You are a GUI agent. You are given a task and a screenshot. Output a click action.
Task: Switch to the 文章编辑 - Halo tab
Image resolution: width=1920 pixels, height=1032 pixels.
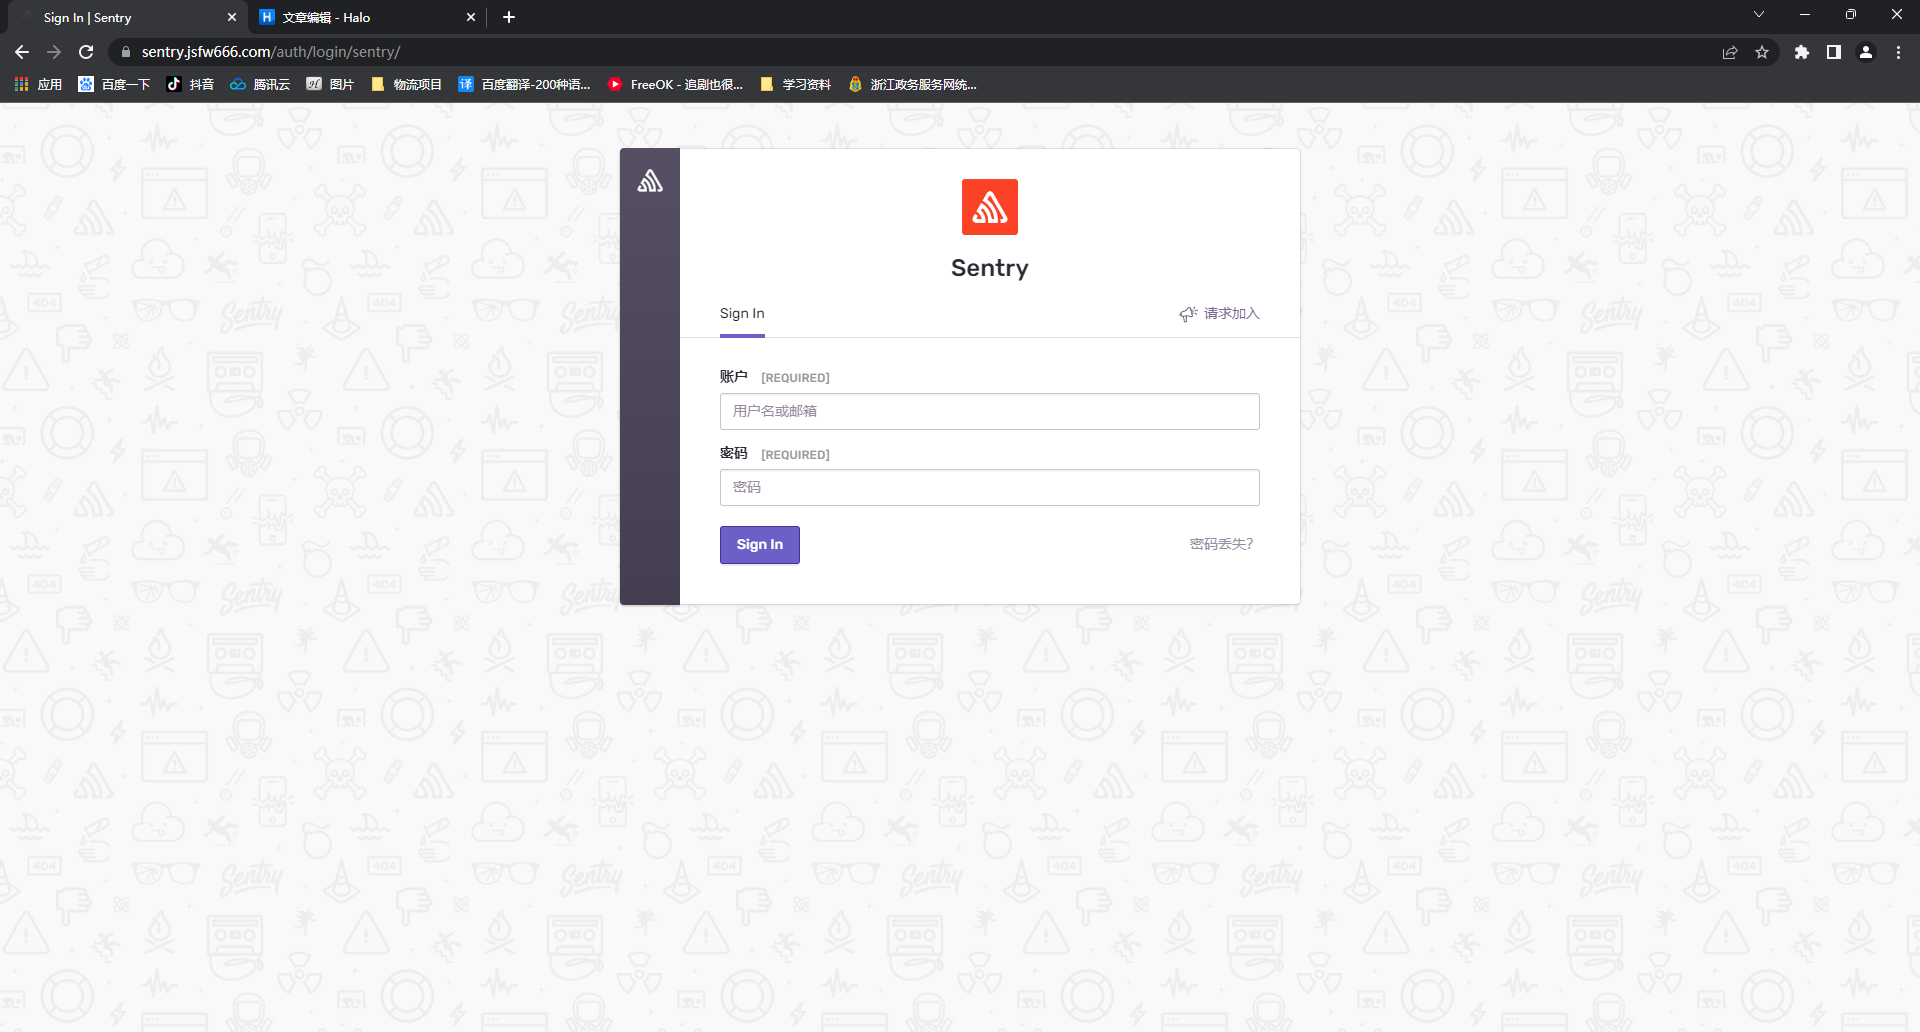[367, 17]
